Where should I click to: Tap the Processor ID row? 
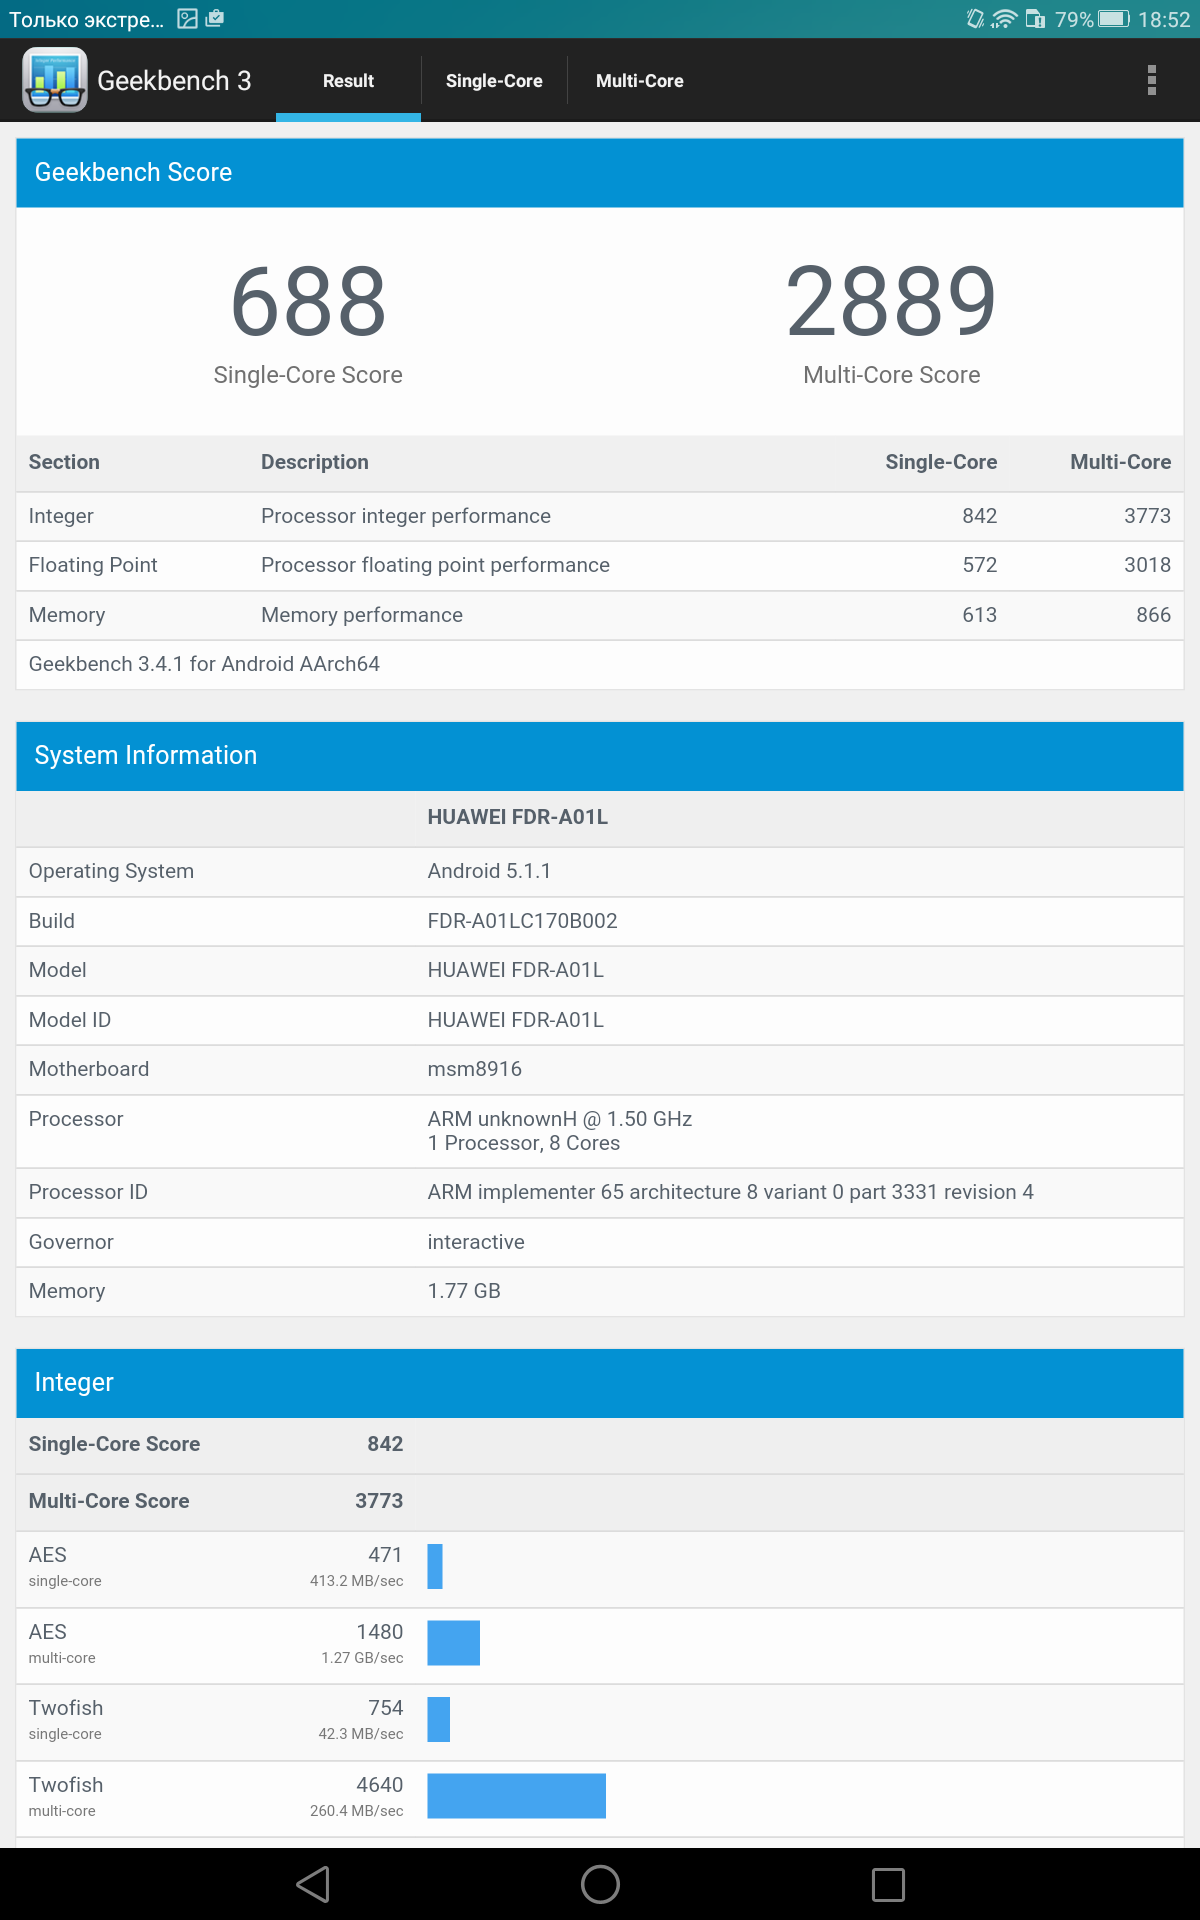click(600, 1192)
